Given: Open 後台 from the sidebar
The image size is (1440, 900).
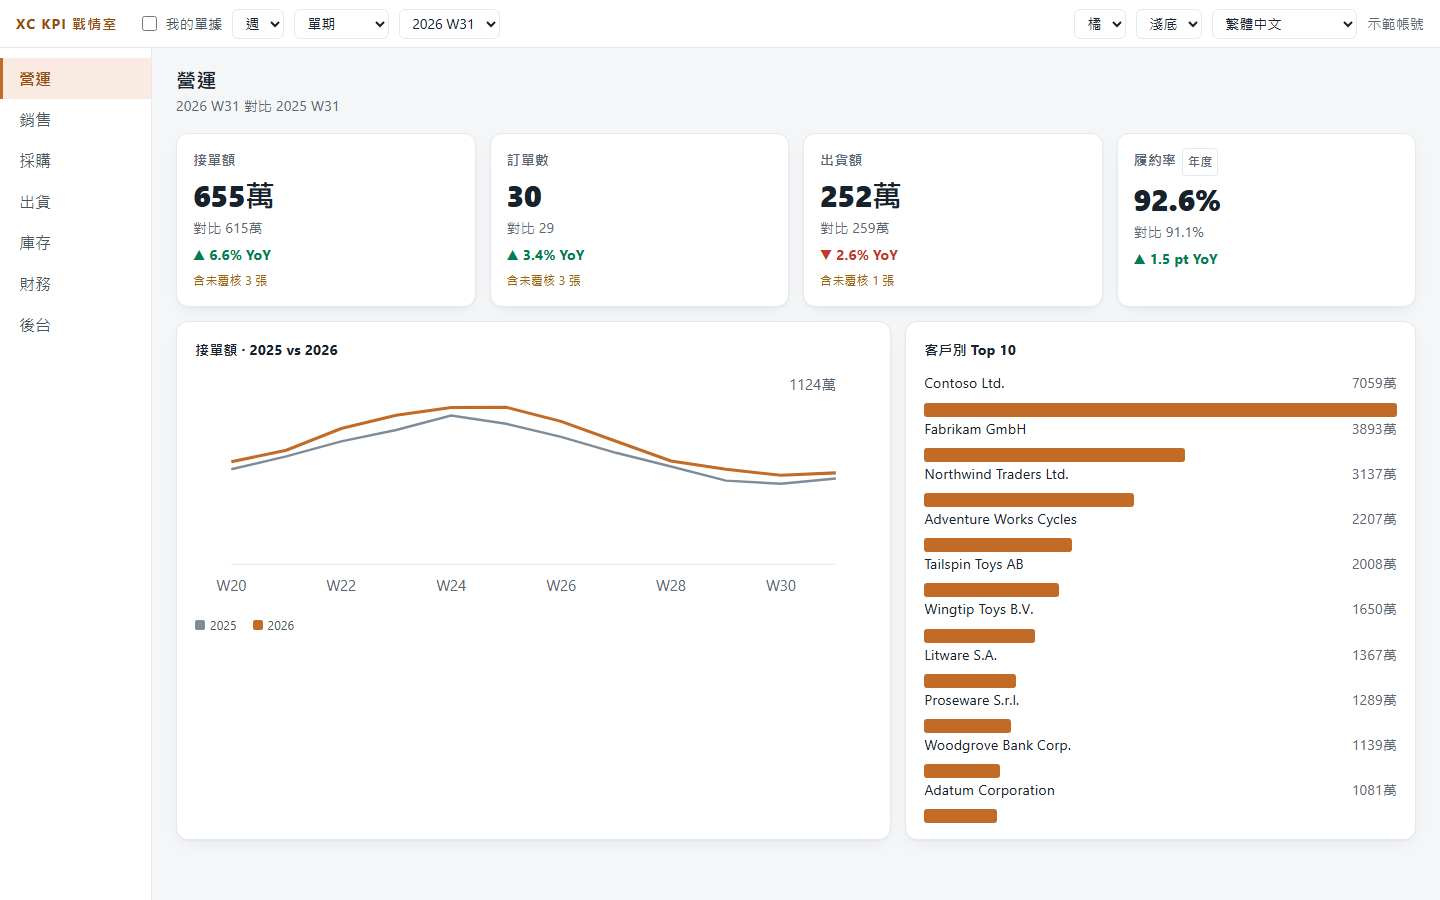Looking at the screenshot, I should [x=76, y=325].
